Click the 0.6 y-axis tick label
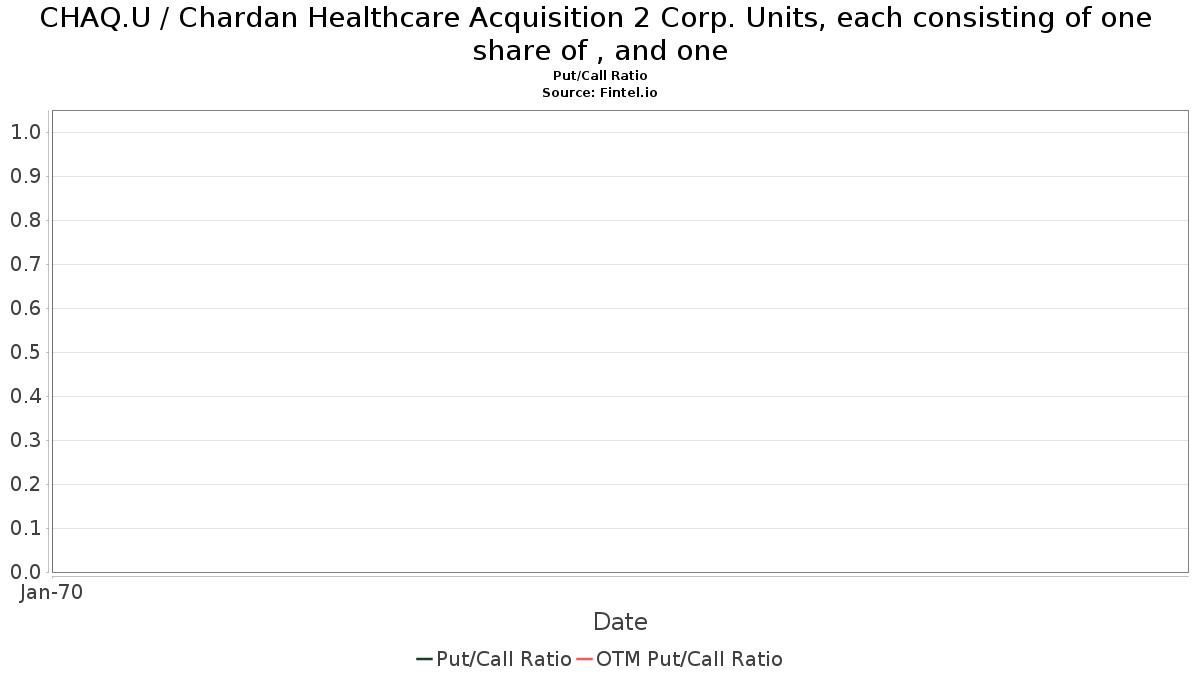Viewport: 1200px width, 675px height. click(x=25, y=308)
